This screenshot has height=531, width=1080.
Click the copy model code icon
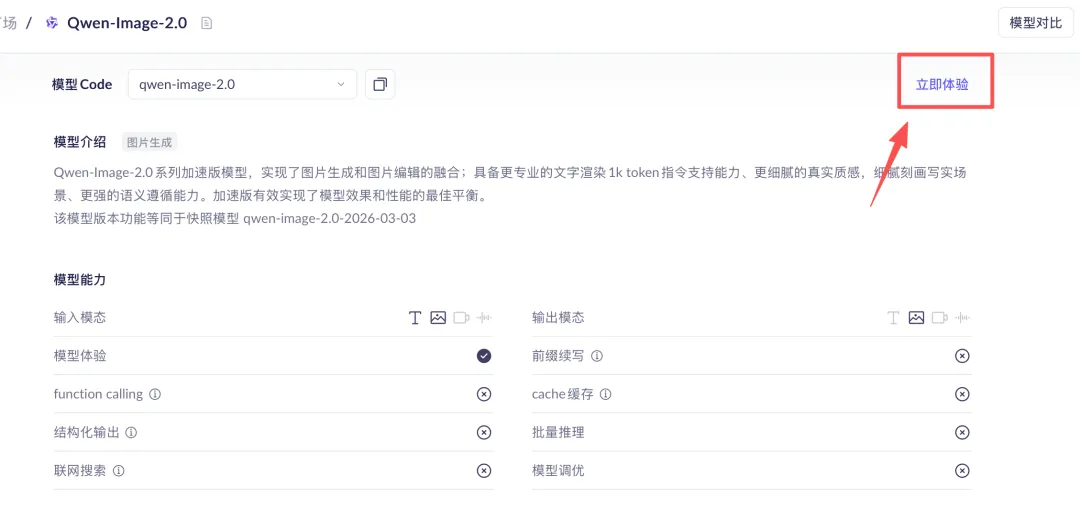[x=380, y=84]
